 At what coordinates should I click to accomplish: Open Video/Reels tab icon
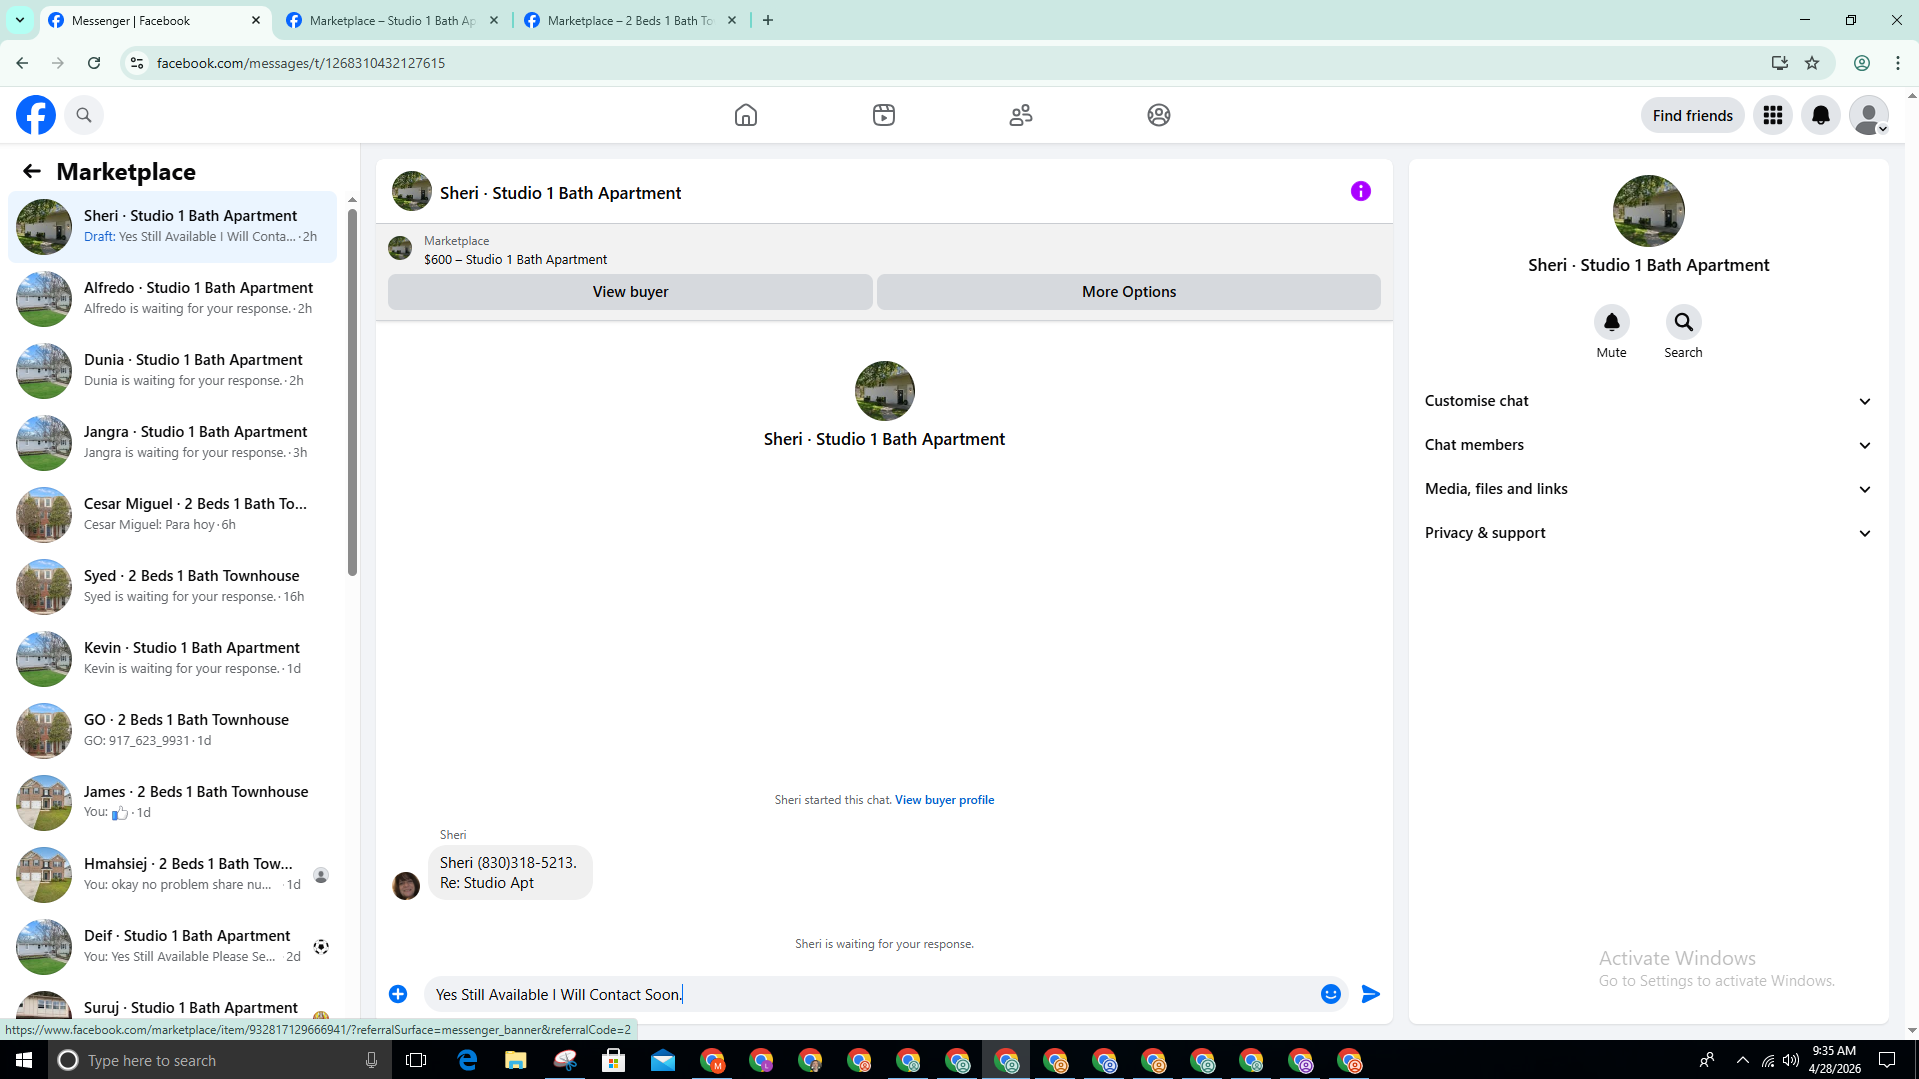click(x=884, y=115)
